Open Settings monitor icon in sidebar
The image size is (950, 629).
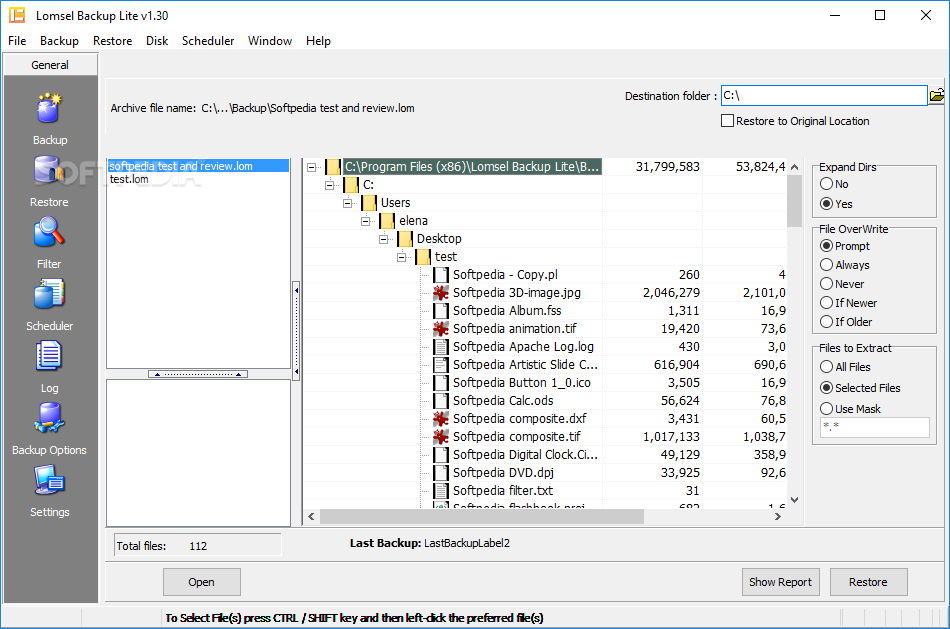(x=49, y=481)
